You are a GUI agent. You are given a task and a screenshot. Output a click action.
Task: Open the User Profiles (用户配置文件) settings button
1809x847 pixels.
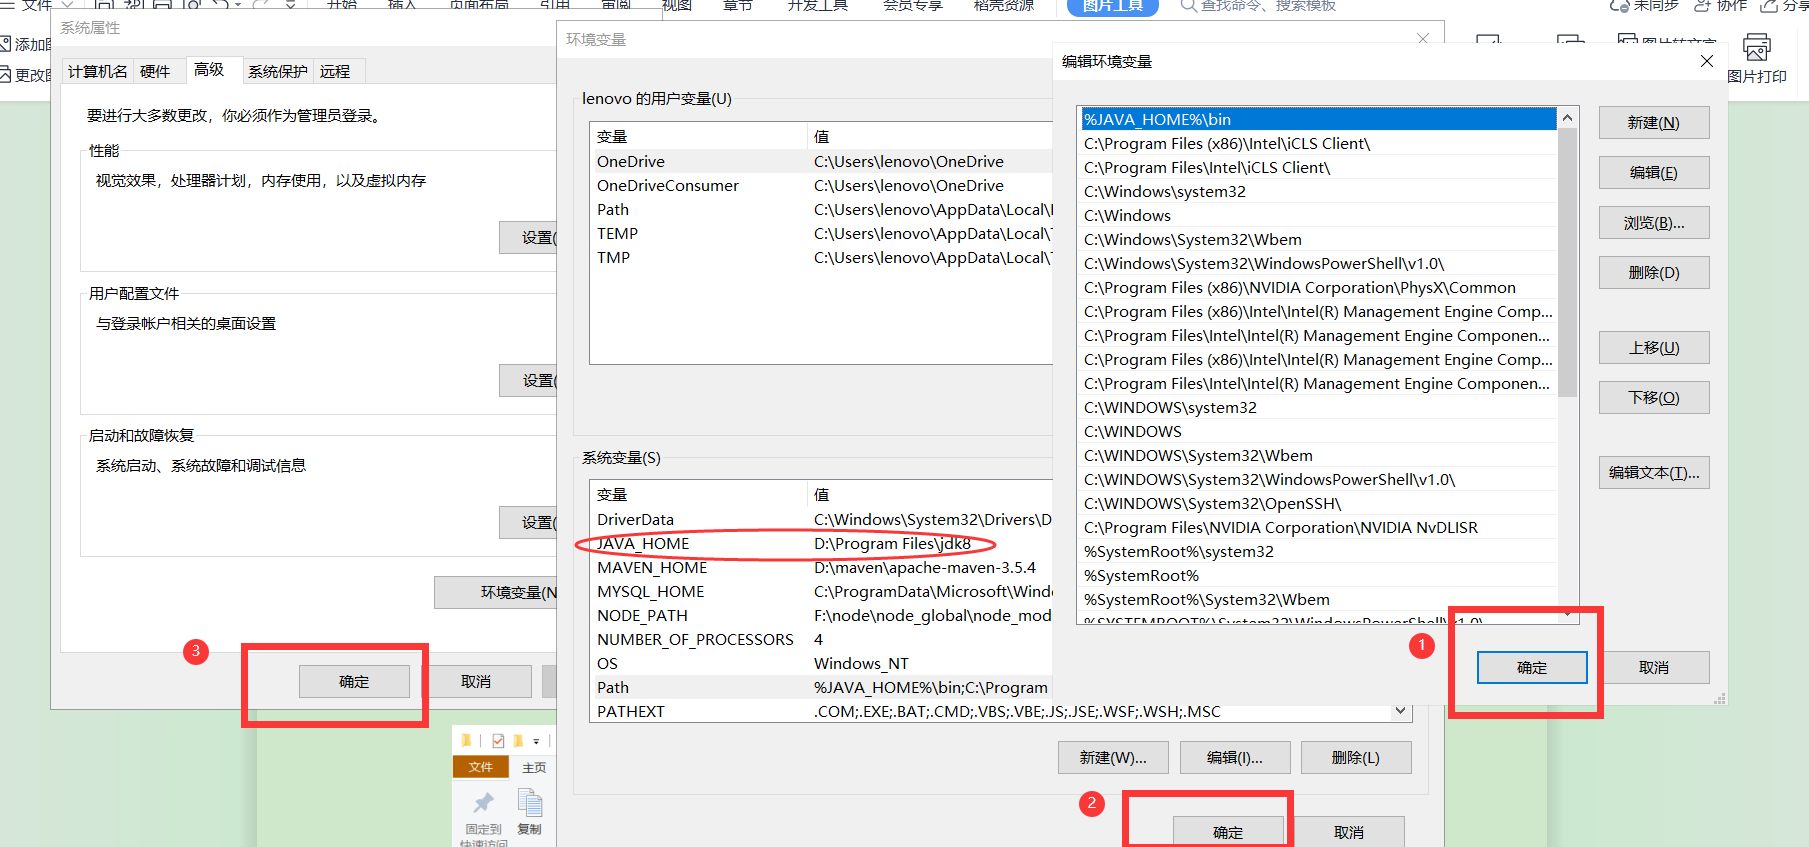(x=528, y=380)
